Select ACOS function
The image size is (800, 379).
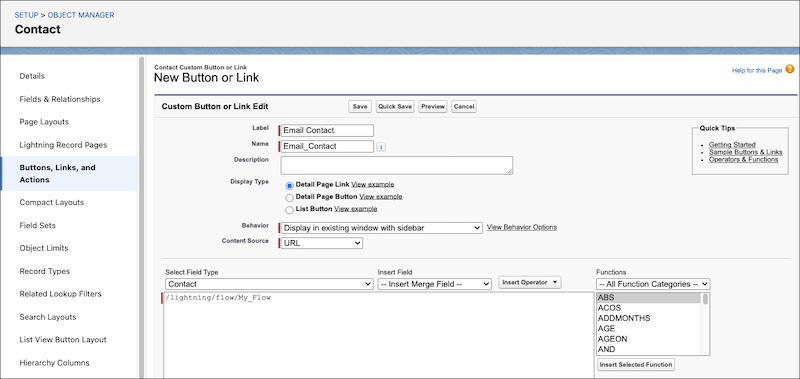(648, 308)
